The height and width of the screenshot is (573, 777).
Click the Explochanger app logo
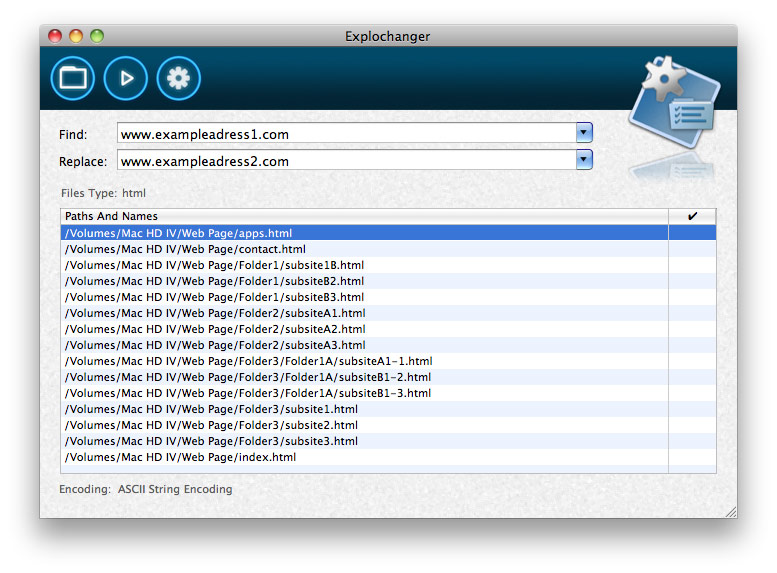675,102
